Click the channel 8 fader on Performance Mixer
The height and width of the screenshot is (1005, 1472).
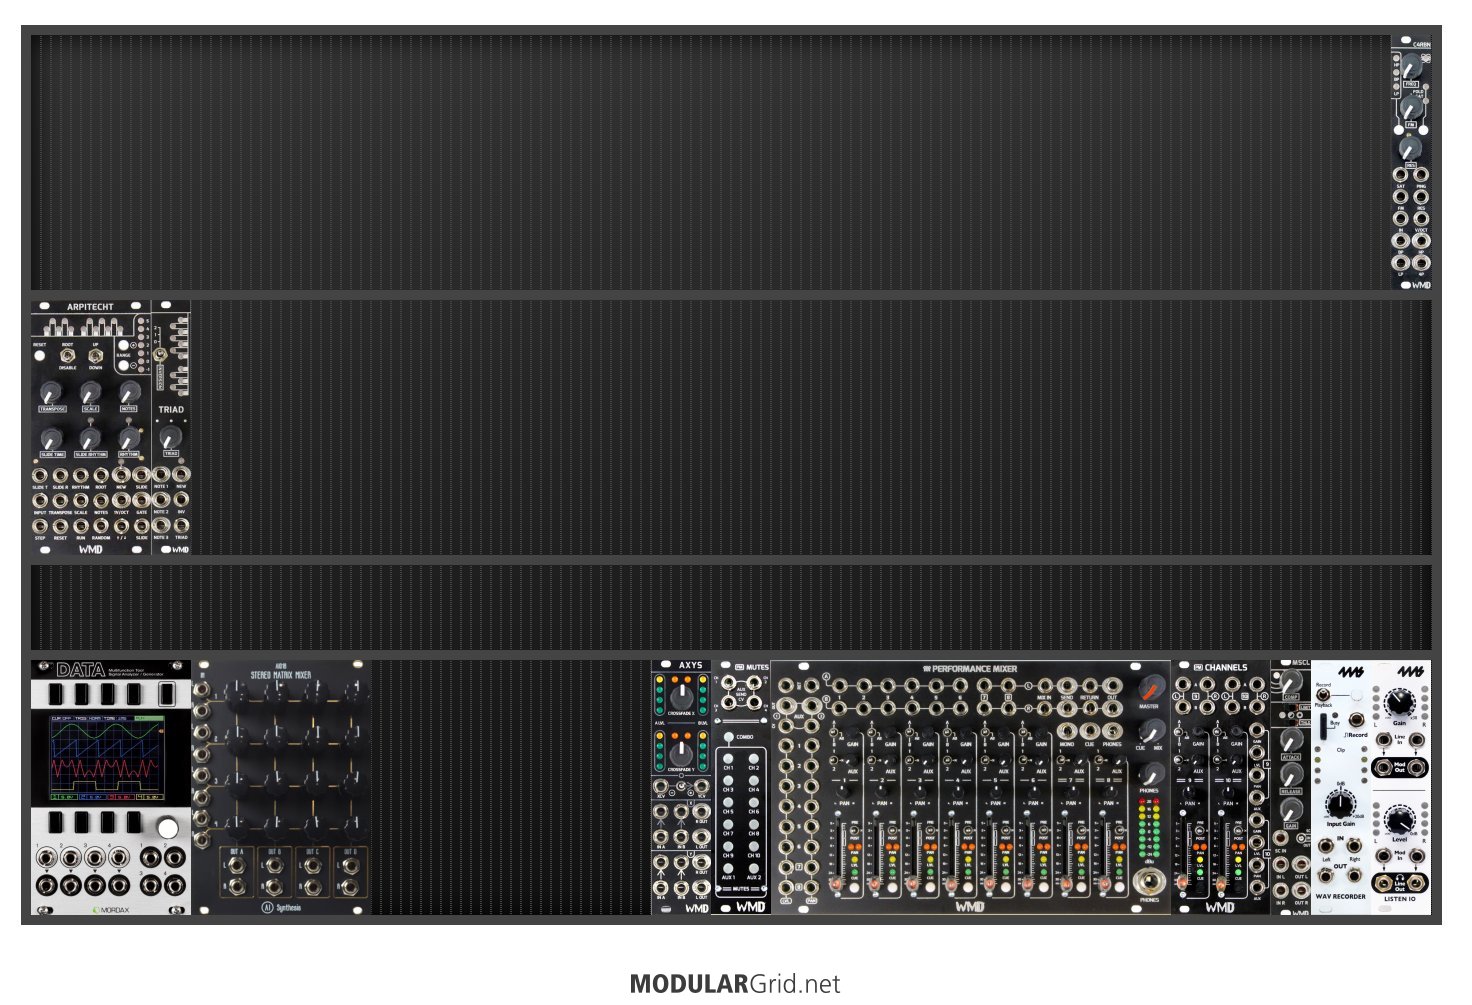click(1103, 884)
